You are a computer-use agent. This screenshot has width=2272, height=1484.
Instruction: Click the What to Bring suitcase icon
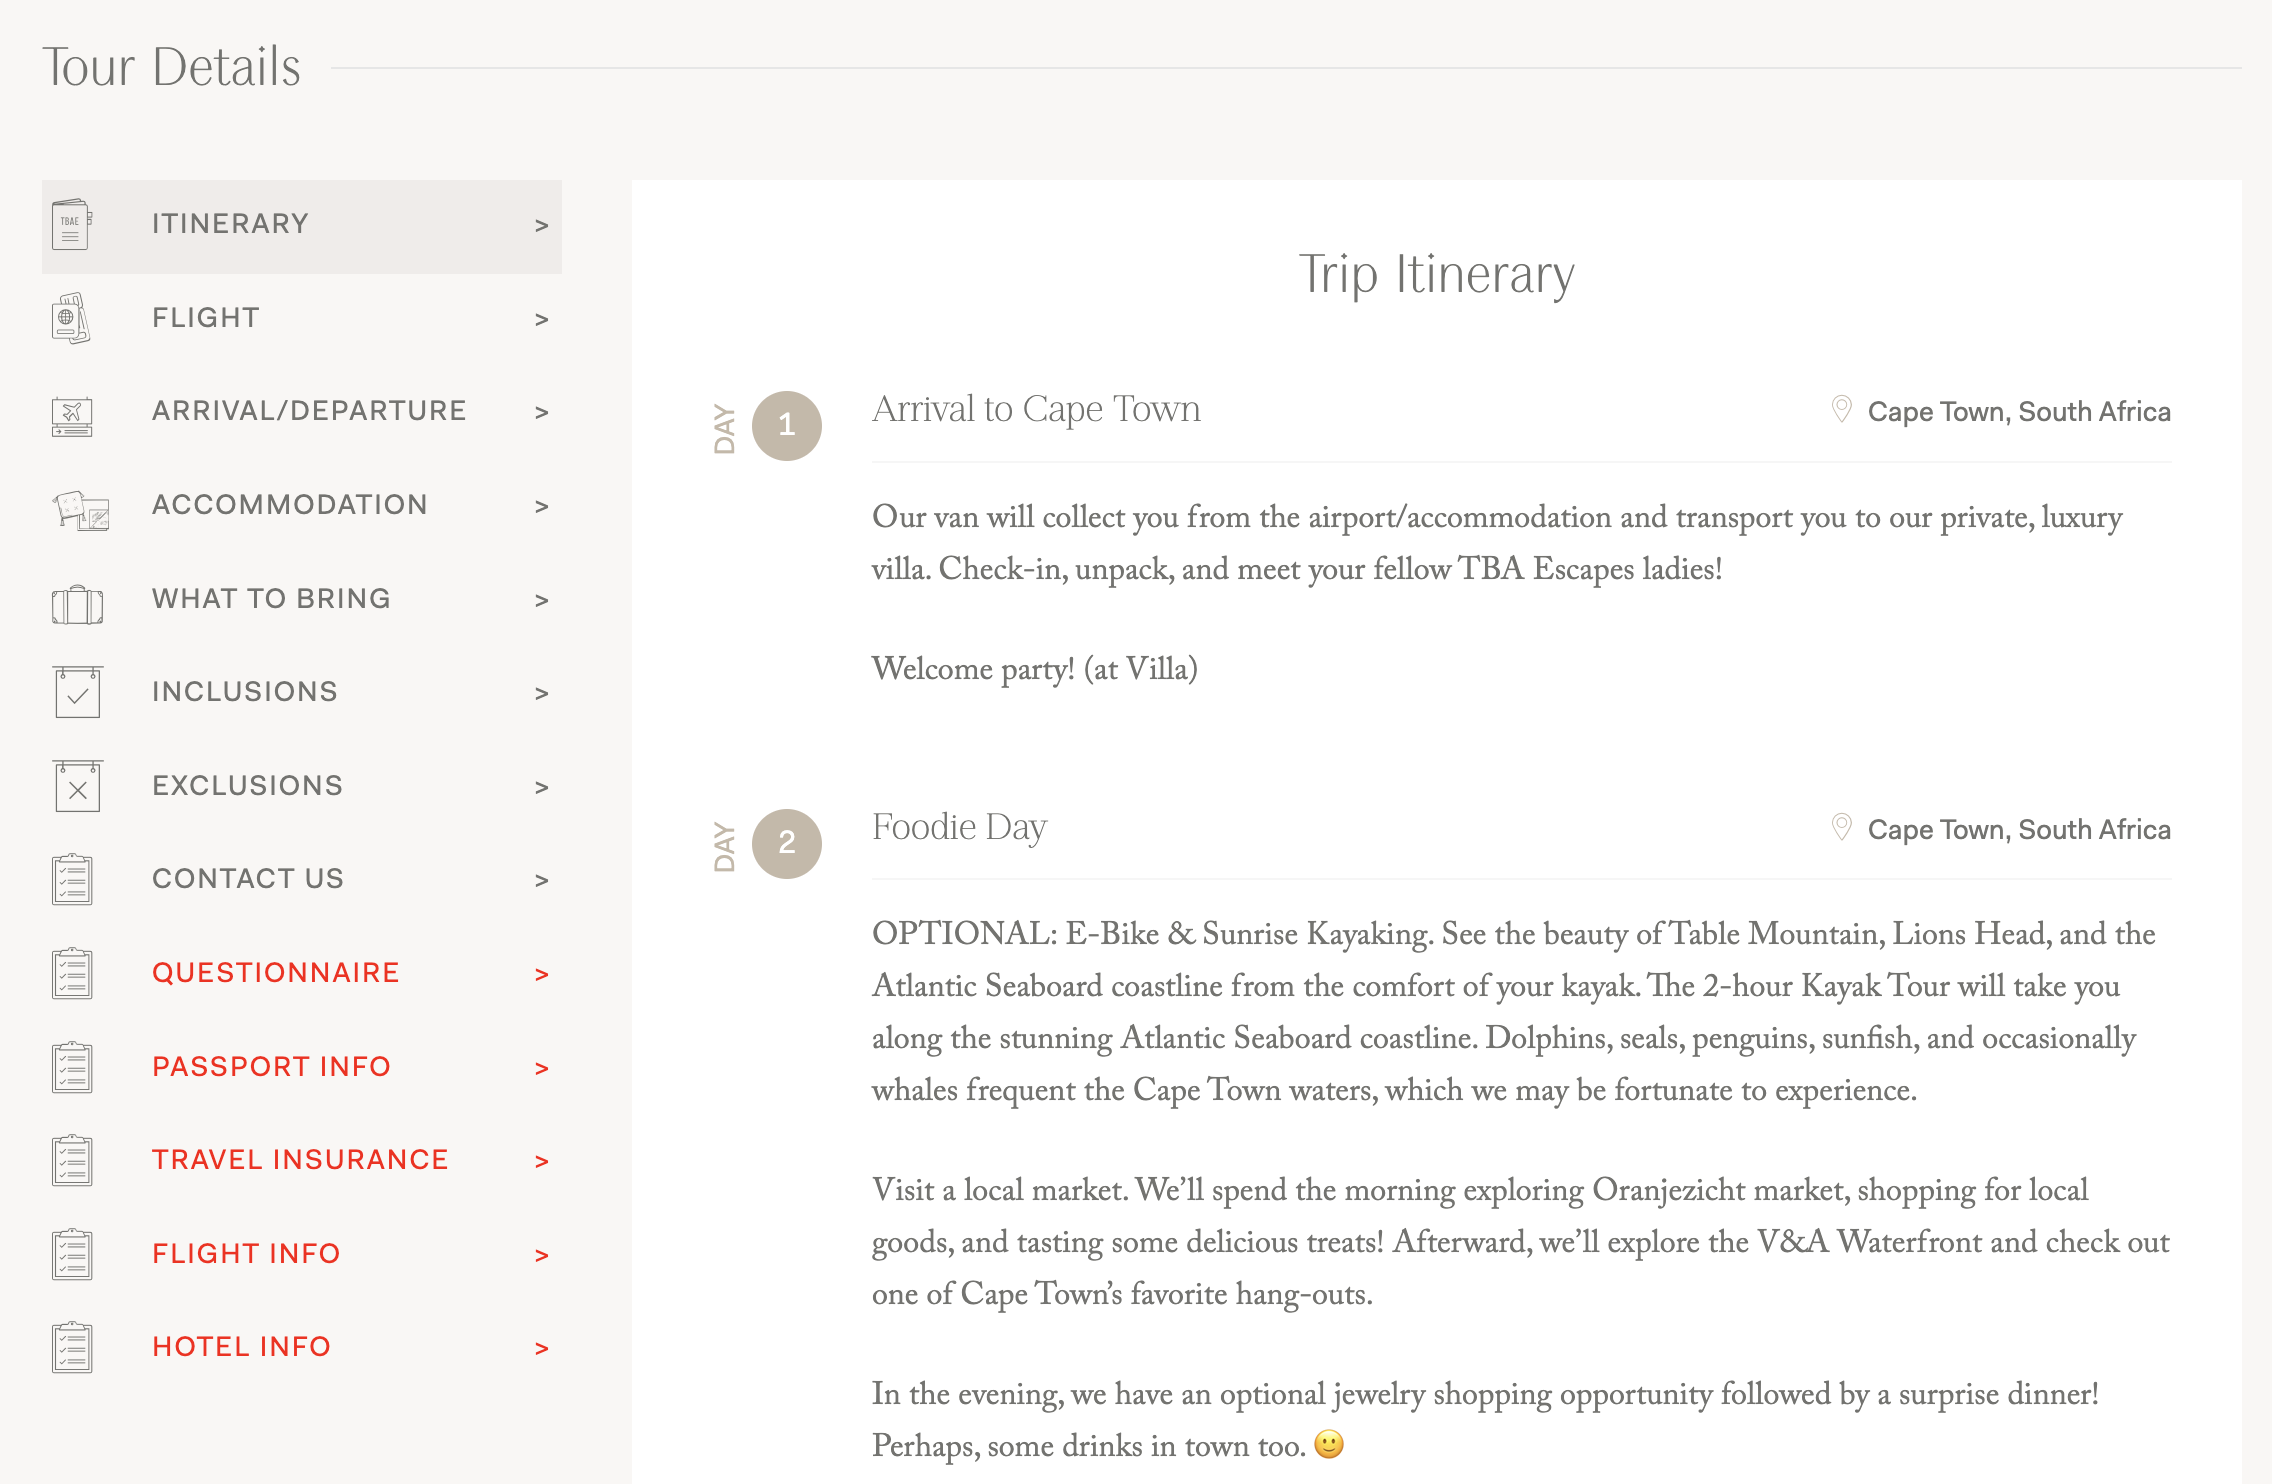click(77, 604)
